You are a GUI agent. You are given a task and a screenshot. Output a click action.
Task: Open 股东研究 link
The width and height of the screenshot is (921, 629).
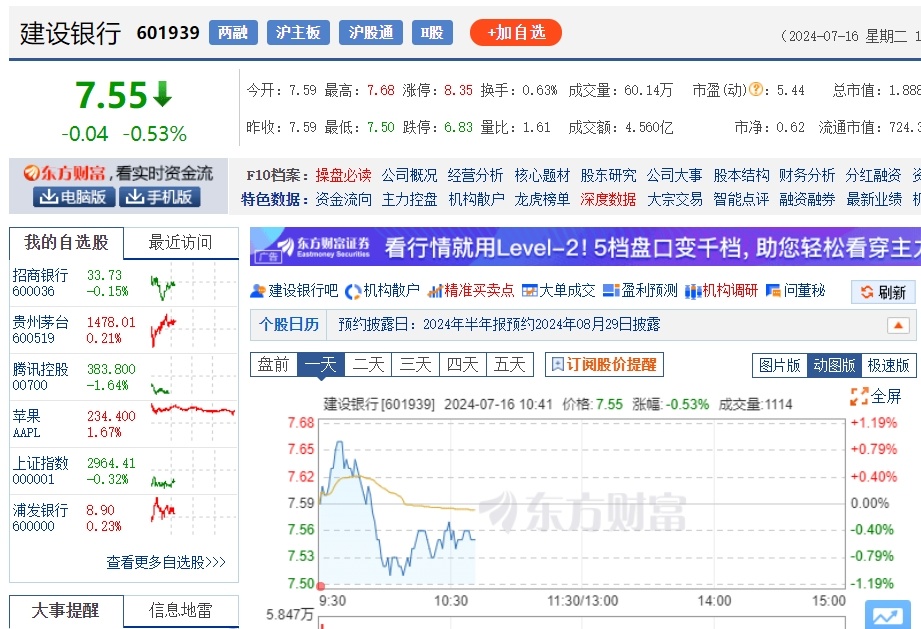coord(609,175)
